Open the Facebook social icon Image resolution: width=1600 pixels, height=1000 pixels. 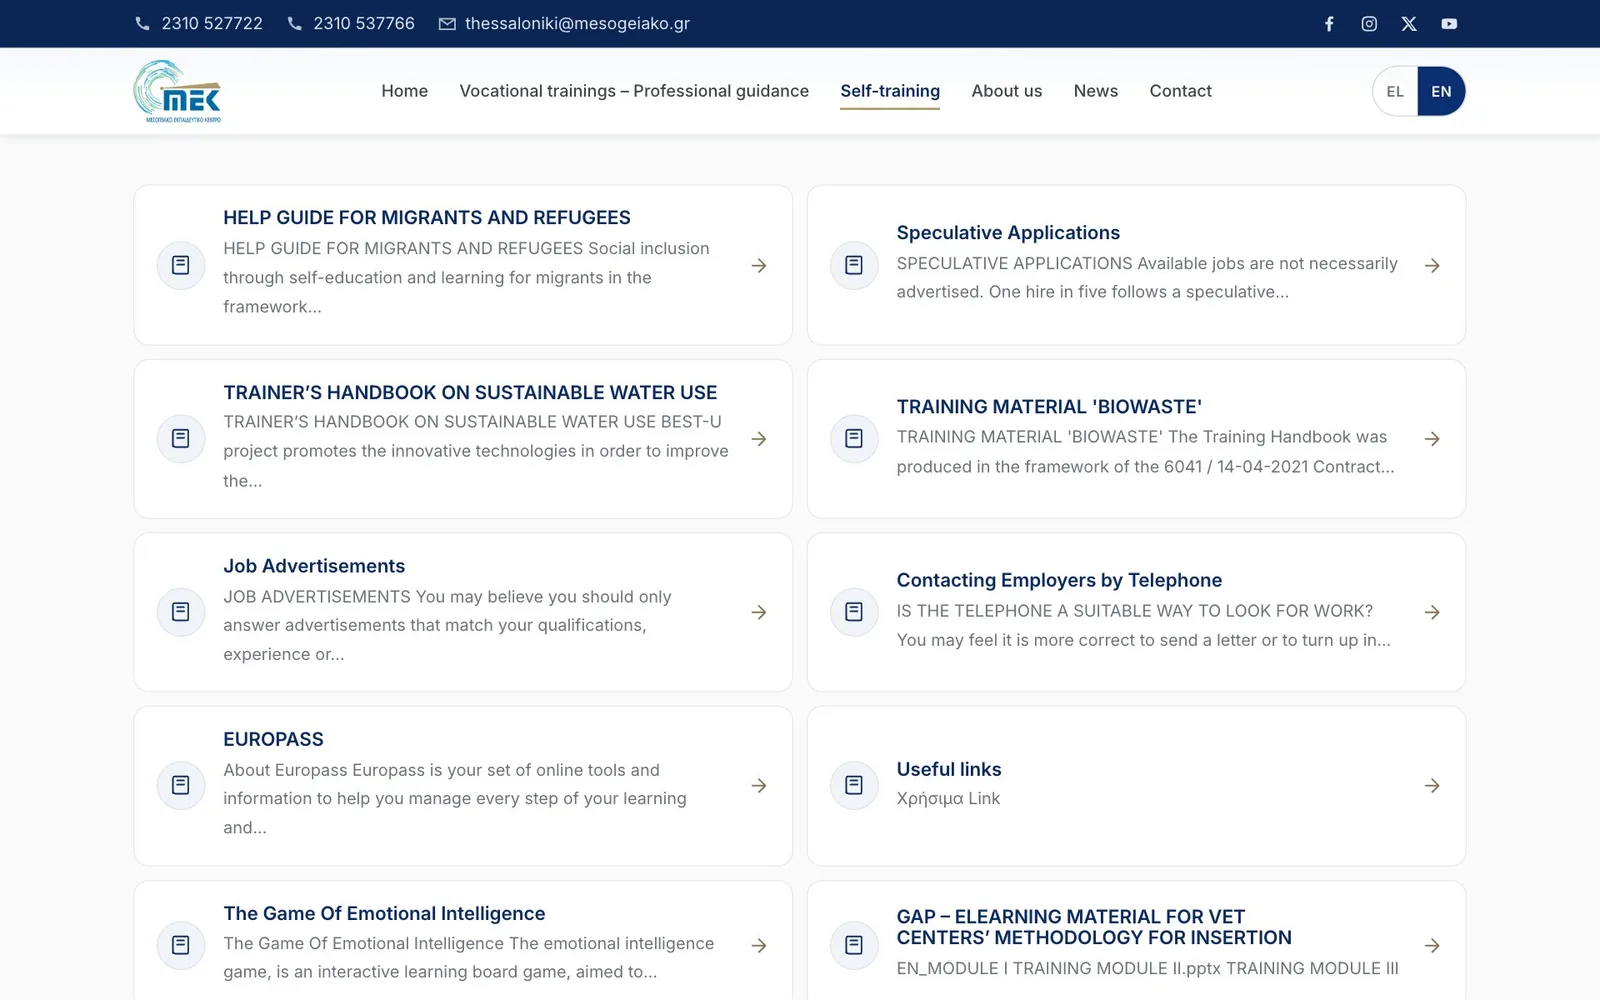click(1329, 24)
